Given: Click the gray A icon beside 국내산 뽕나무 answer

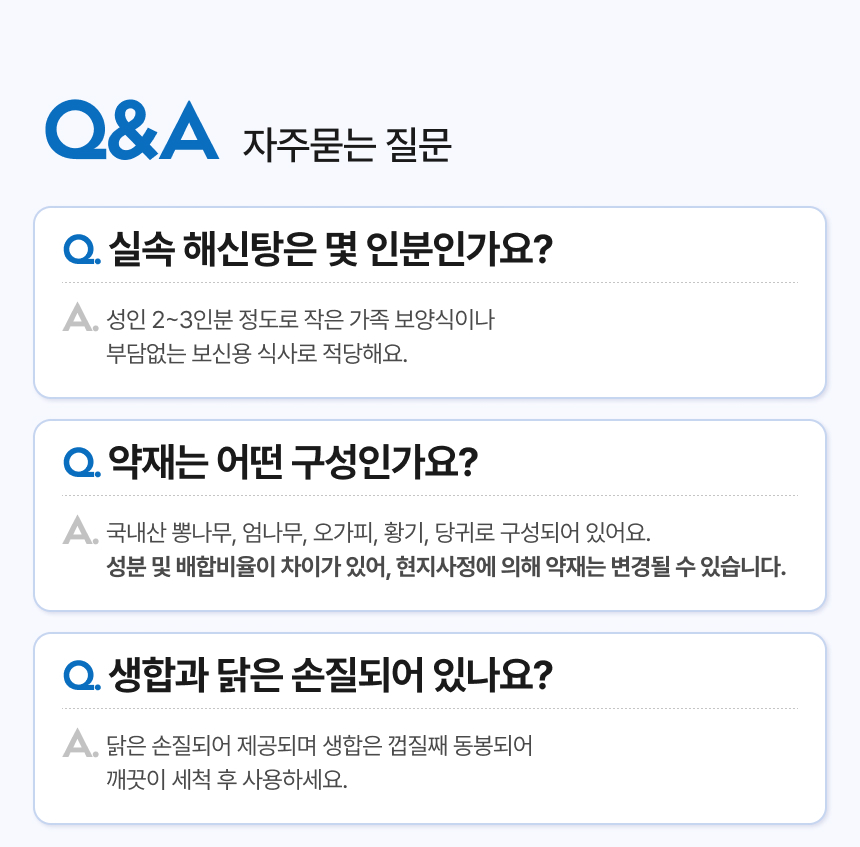Looking at the screenshot, I should click(78, 530).
